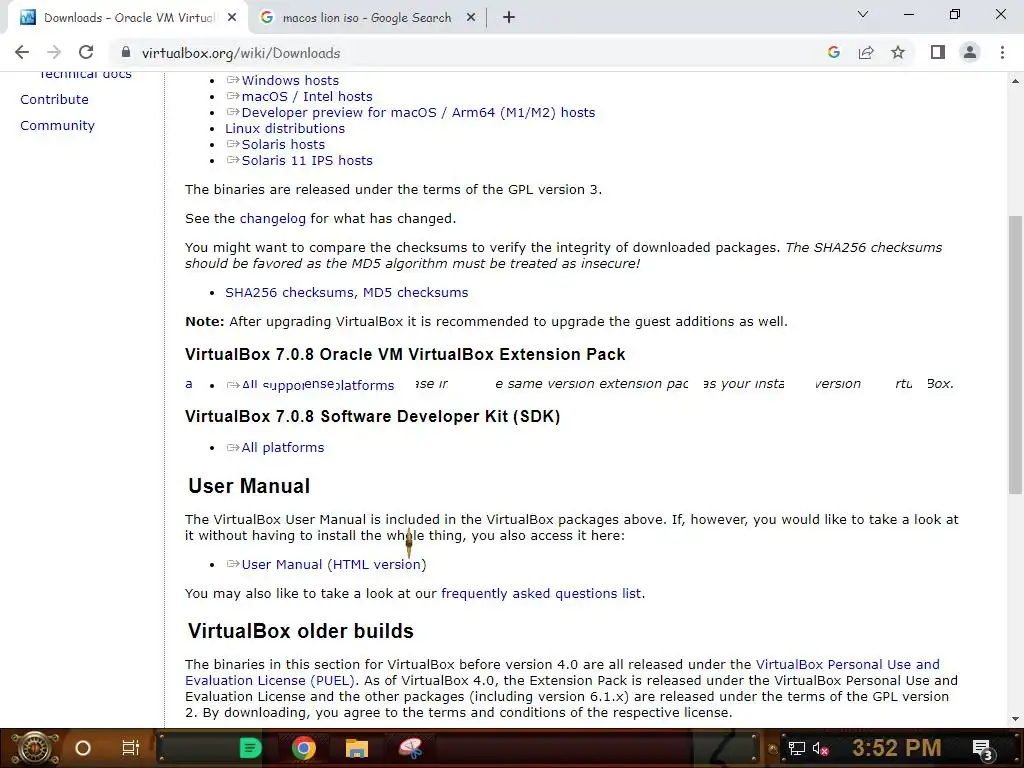Open the Start menu steampunk button
The height and width of the screenshot is (768, 1024).
pyautogui.click(x=35, y=748)
